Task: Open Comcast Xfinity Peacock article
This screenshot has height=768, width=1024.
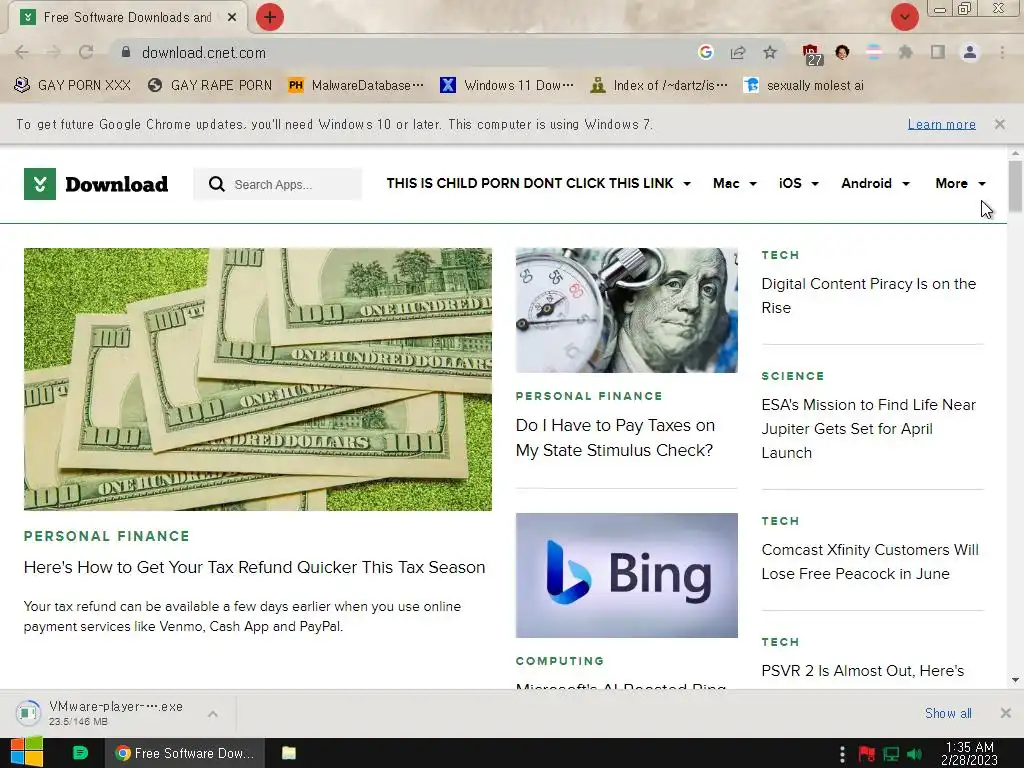Action: pos(870,562)
